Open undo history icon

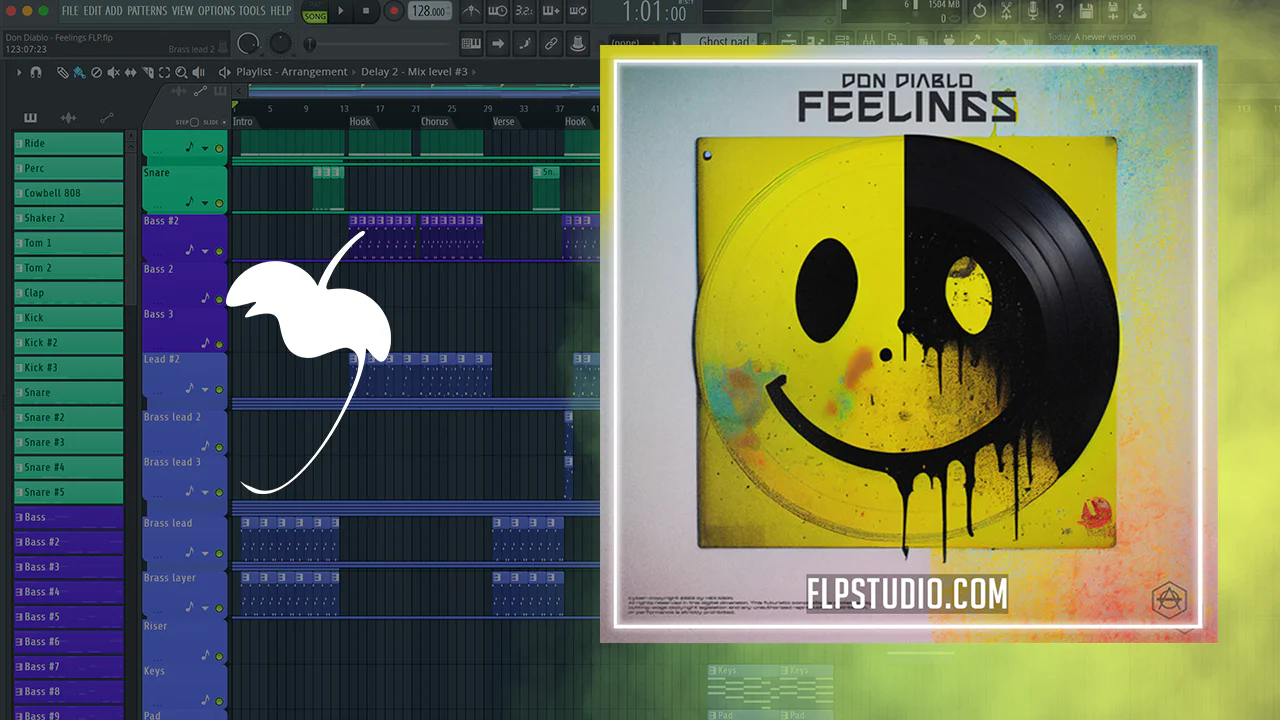pyautogui.click(x=979, y=11)
